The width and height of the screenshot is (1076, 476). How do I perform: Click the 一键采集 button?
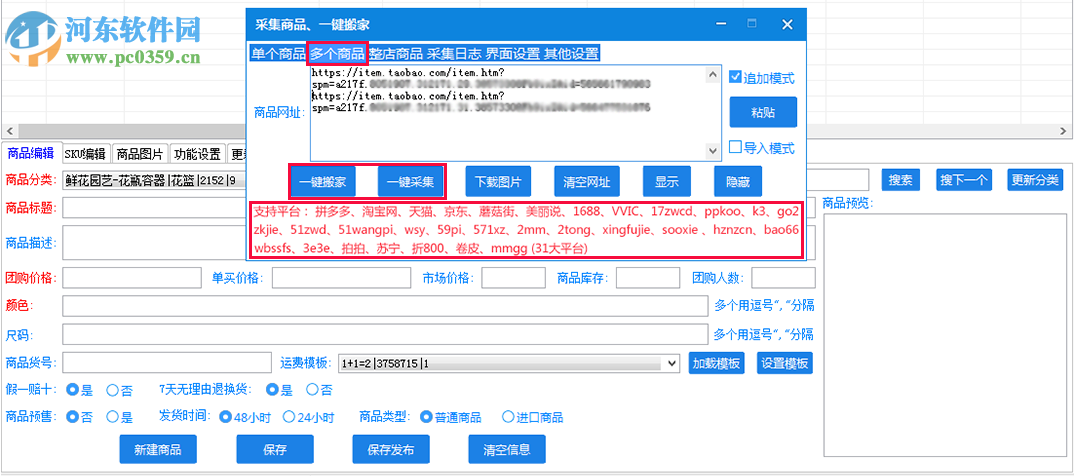click(410, 182)
